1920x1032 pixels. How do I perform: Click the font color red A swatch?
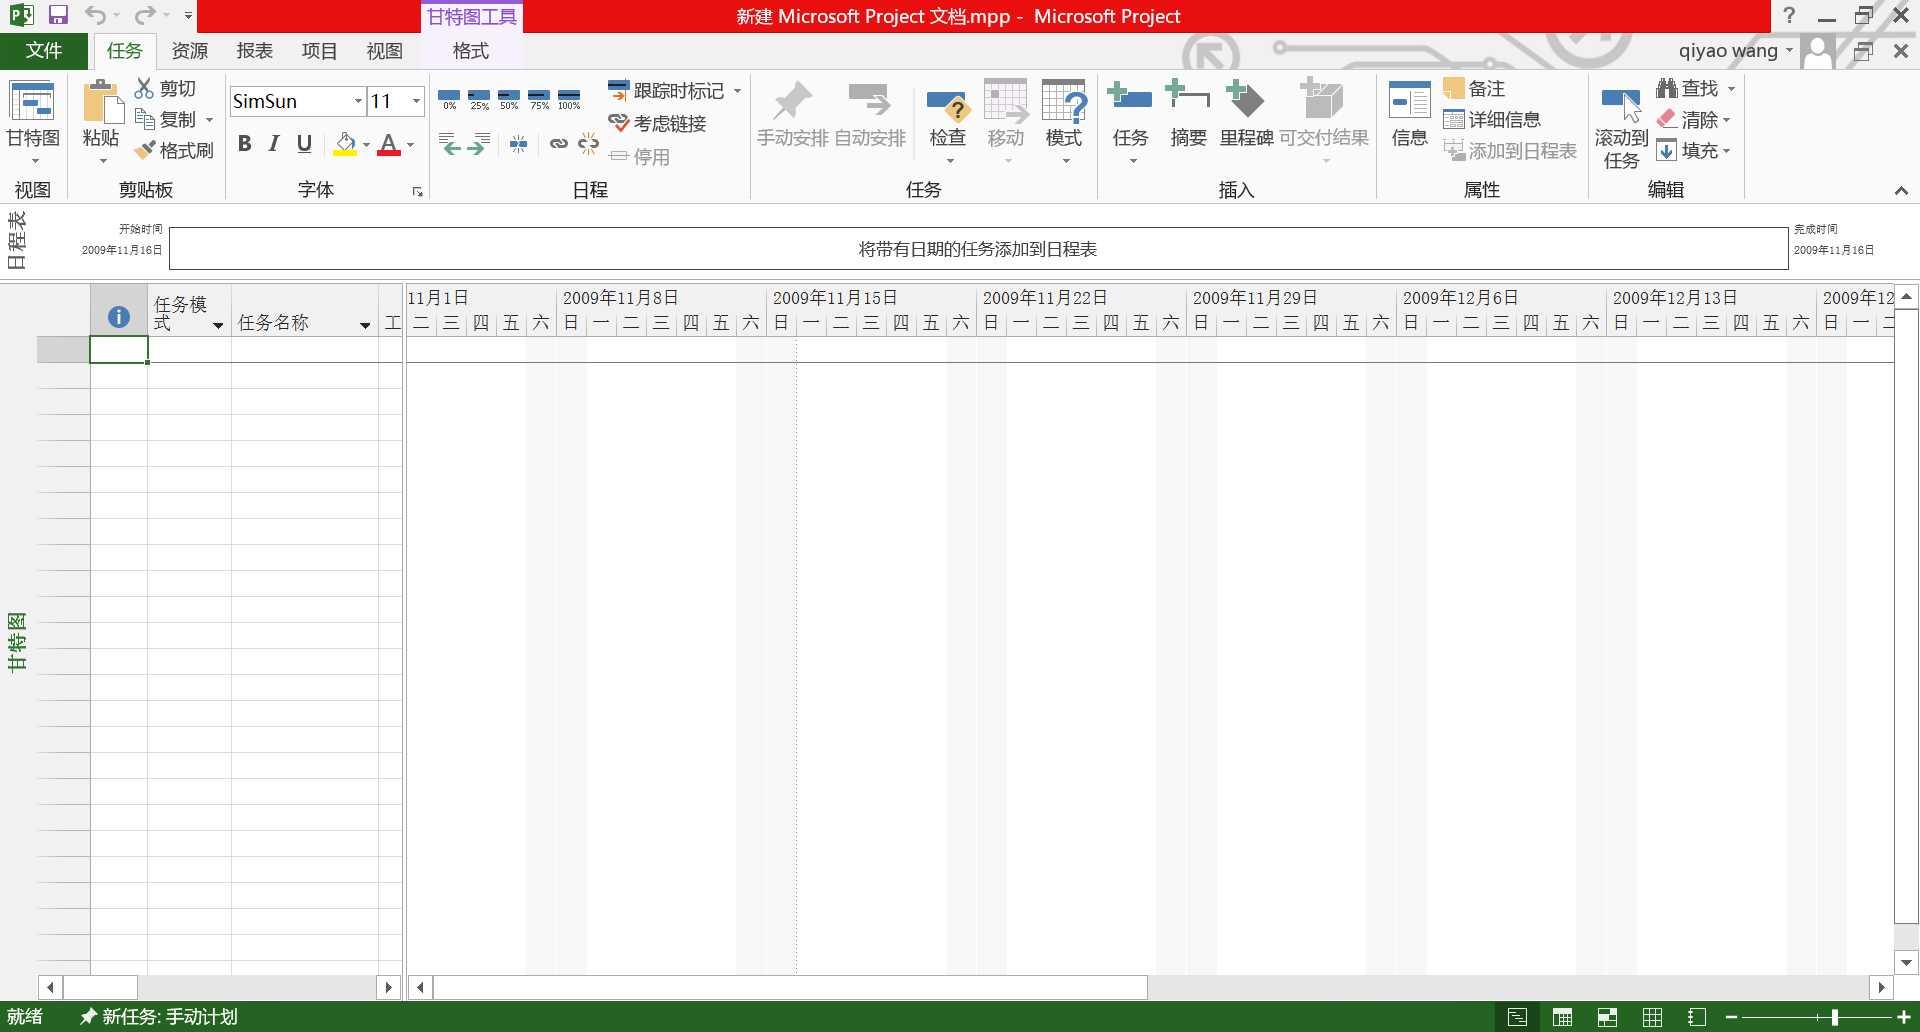389,144
